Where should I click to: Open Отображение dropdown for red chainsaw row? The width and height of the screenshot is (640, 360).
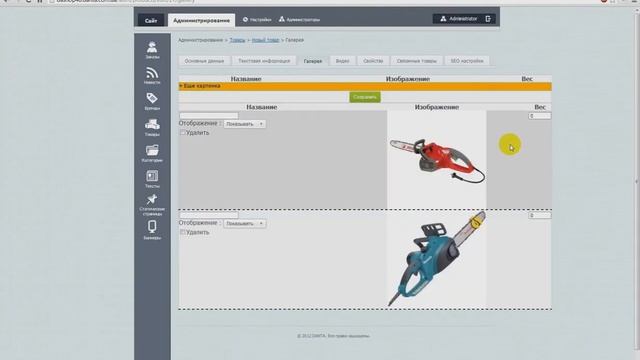(x=244, y=124)
